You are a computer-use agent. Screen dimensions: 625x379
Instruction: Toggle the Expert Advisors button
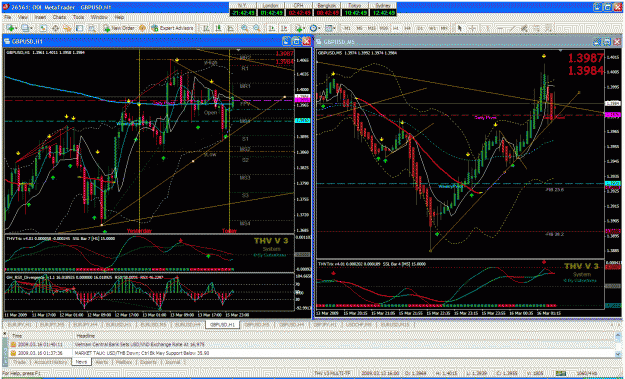pyautogui.click(x=172, y=28)
